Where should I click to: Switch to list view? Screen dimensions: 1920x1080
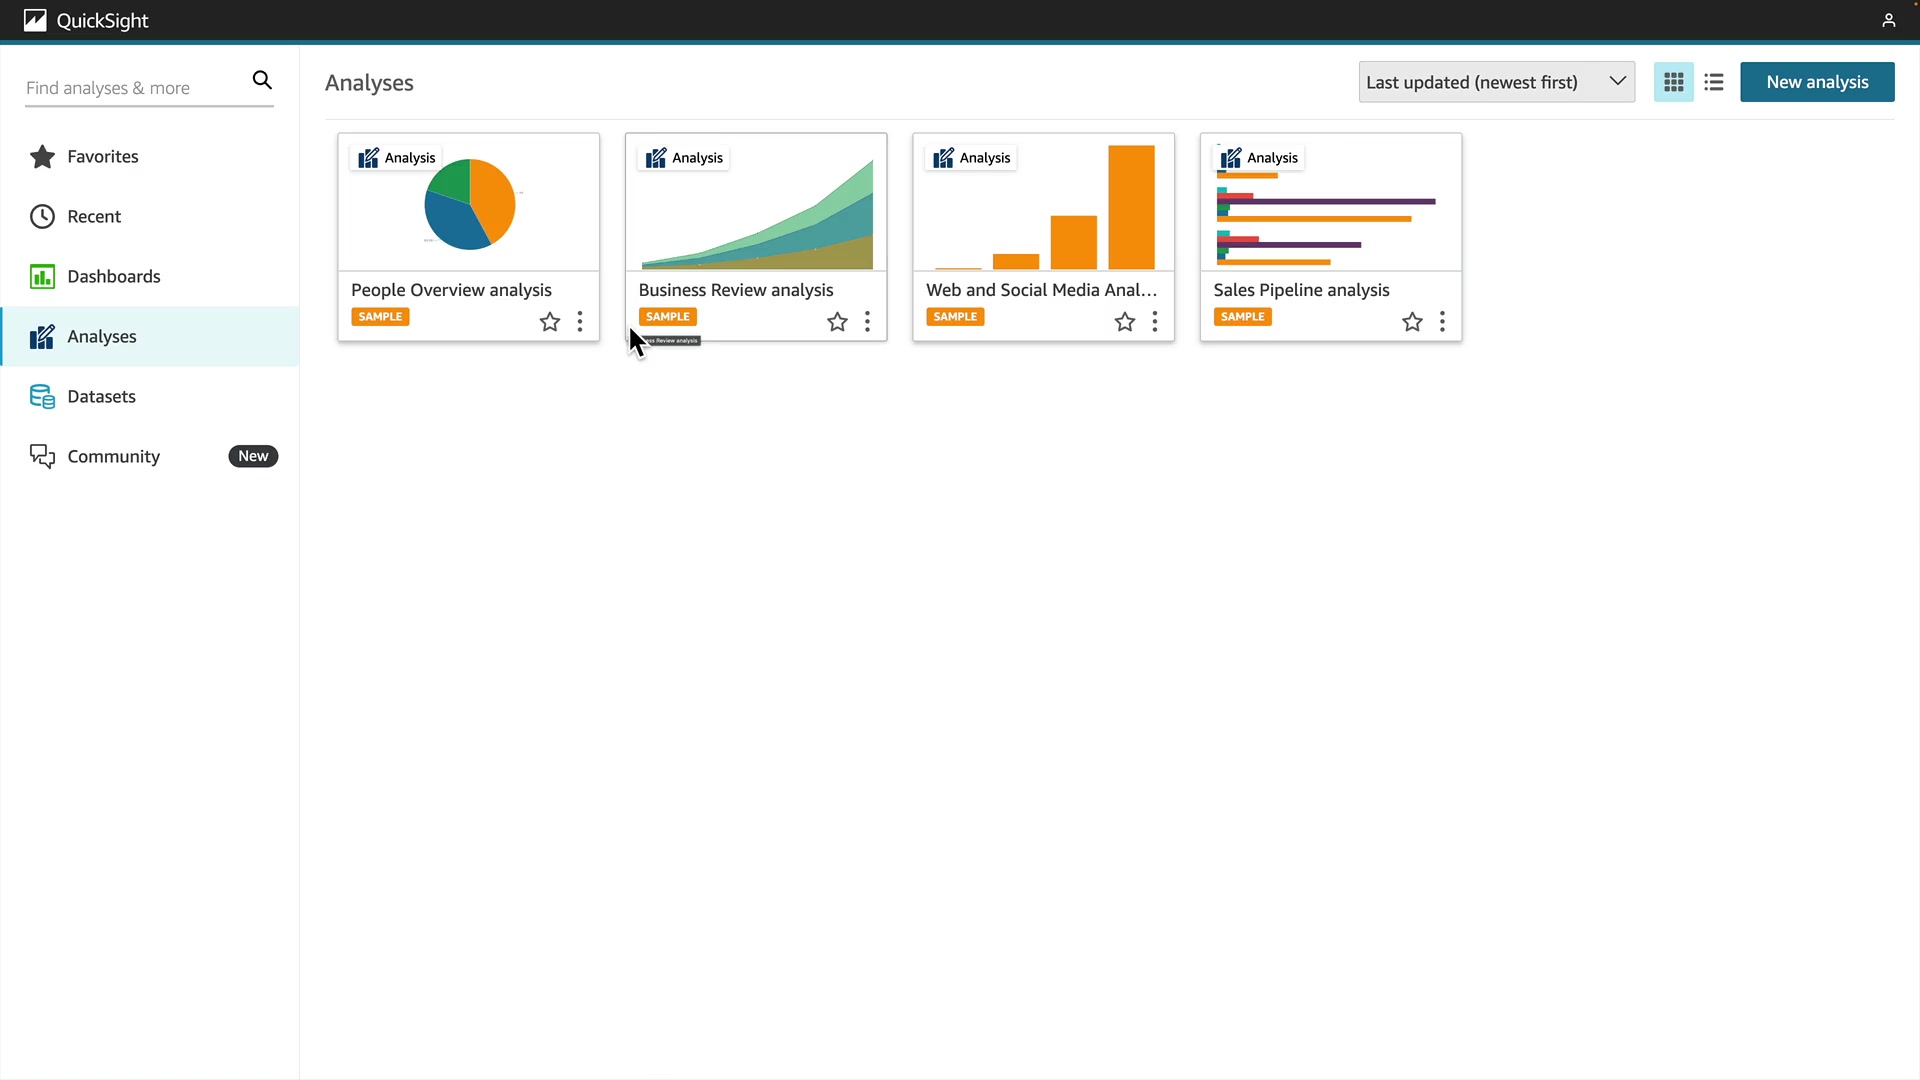pos(1714,82)
